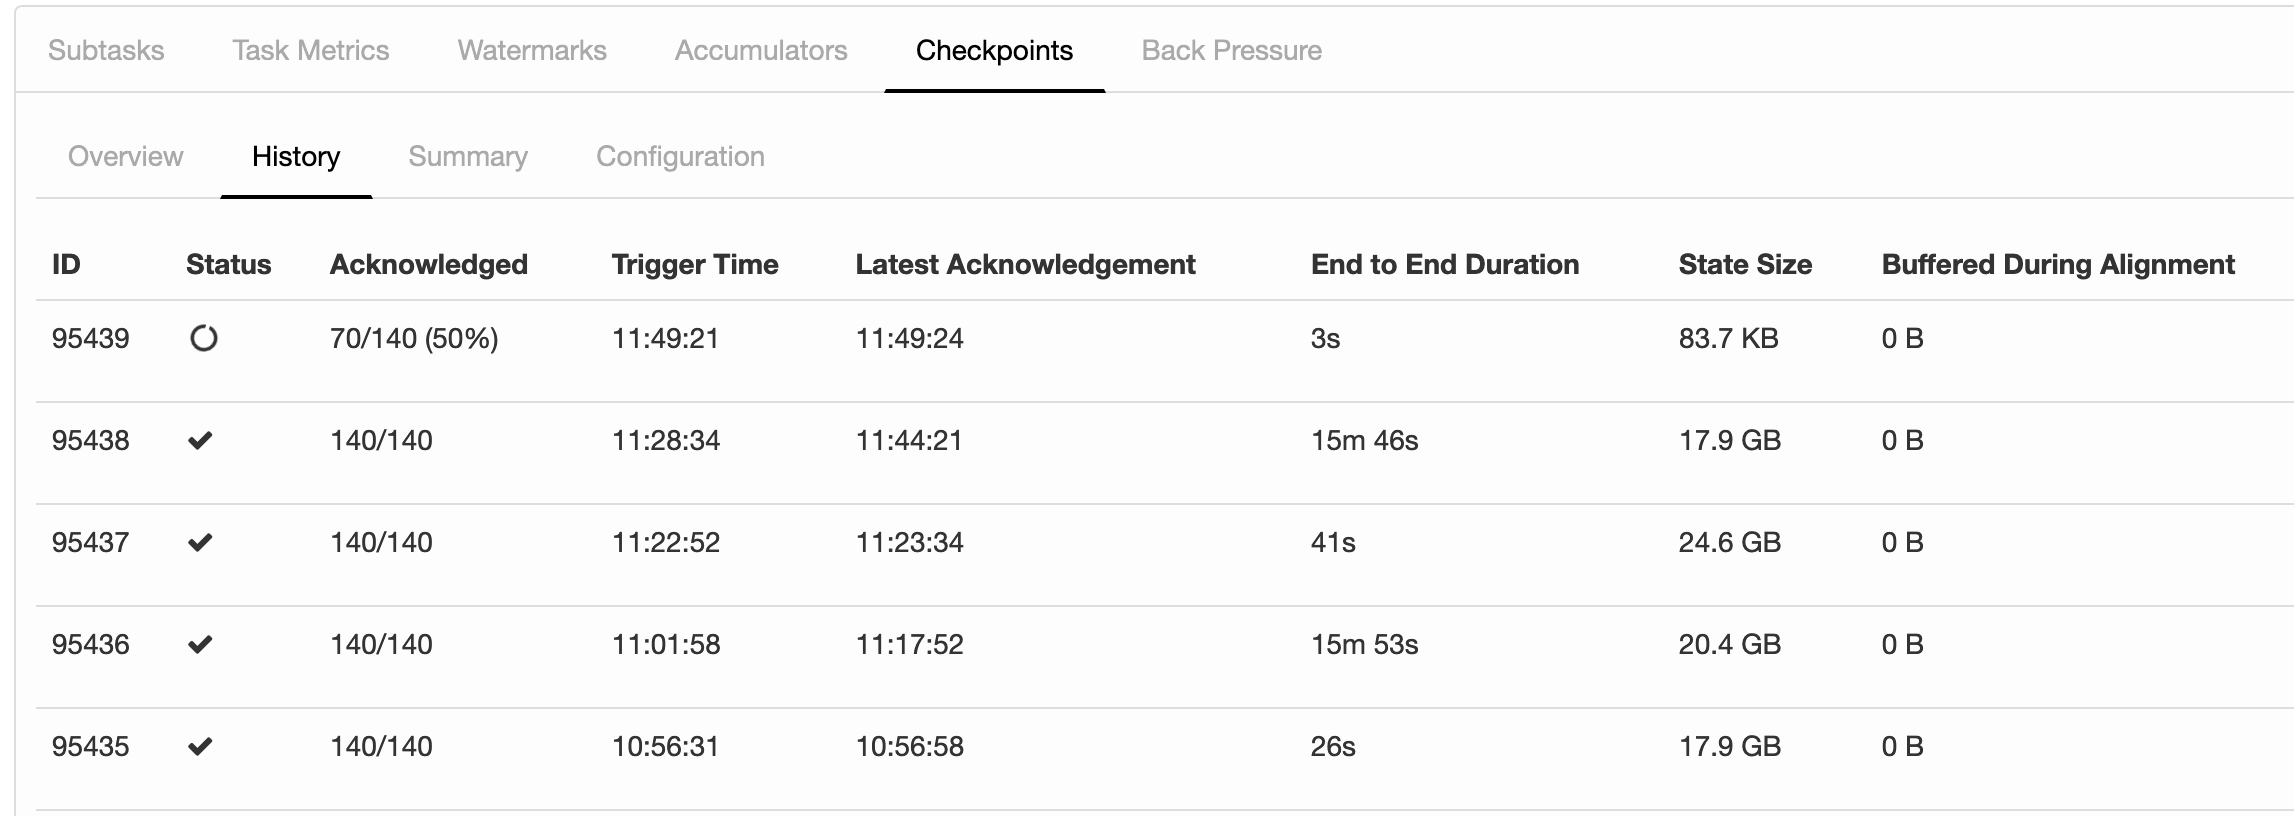Screen dimensions: 2294x816
Task: Go to the Watermarks tab
Action: pos(532,51)
